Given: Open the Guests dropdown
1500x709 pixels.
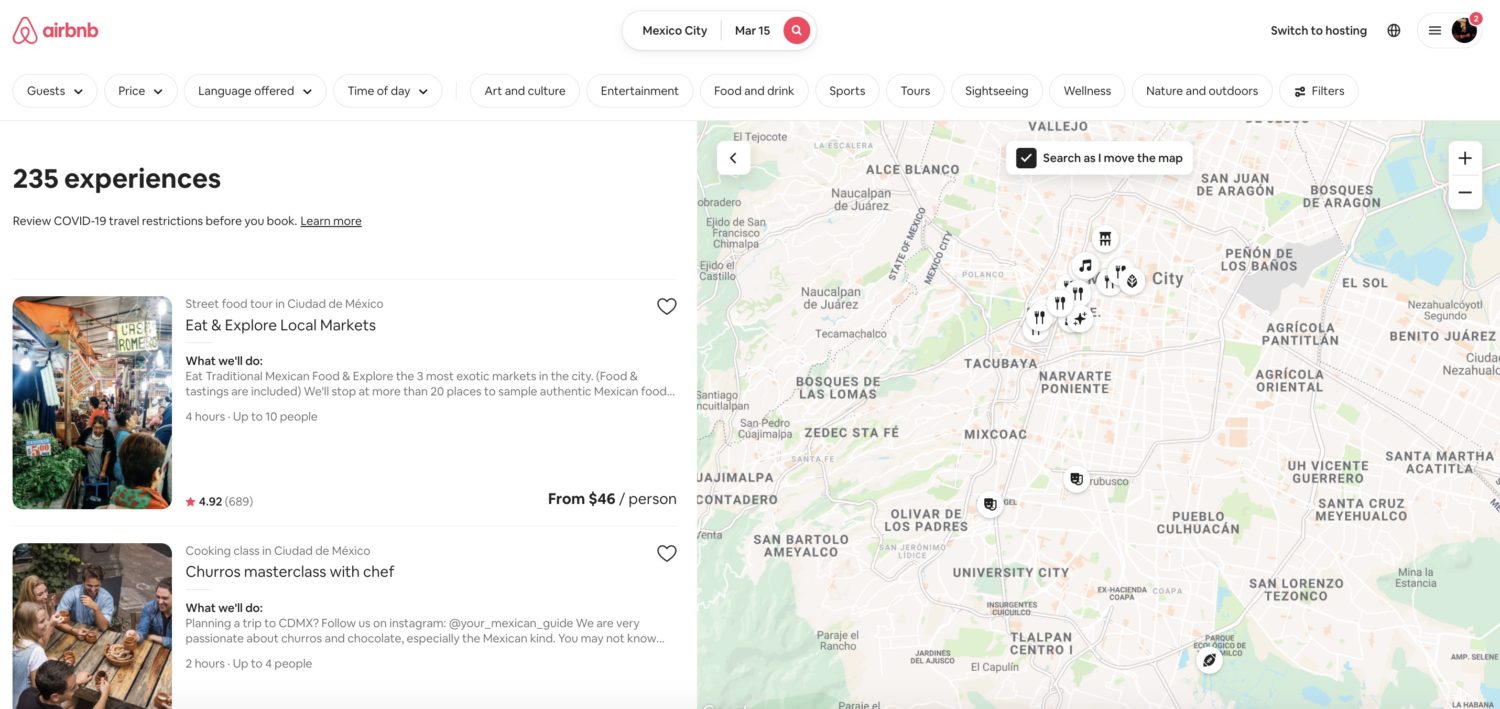Looking at the screenshot, I should (54, 90).
